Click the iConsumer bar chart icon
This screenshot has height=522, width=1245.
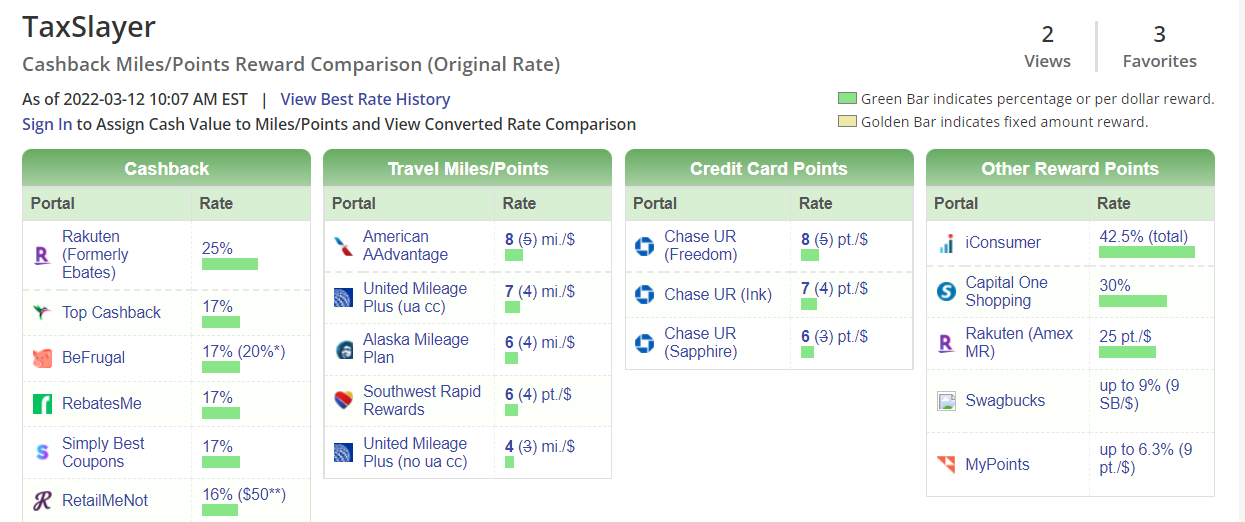(x=946, y=243)
